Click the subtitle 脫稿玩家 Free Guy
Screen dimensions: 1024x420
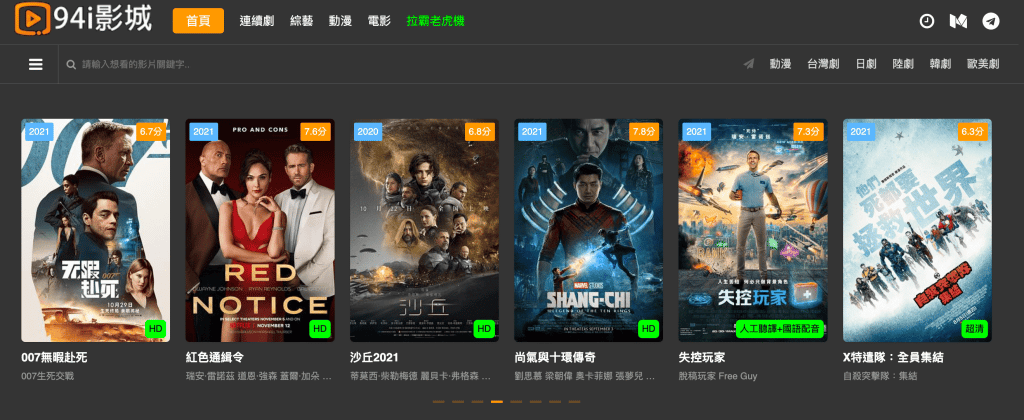point(718,376)
